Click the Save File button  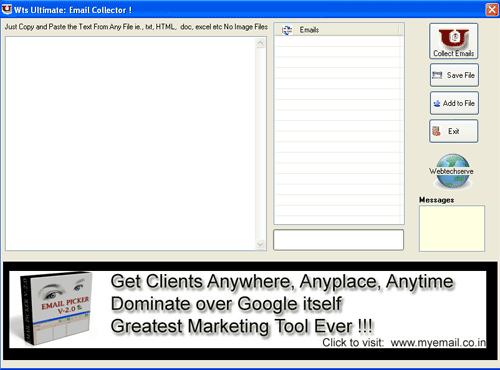coord(454,75)
